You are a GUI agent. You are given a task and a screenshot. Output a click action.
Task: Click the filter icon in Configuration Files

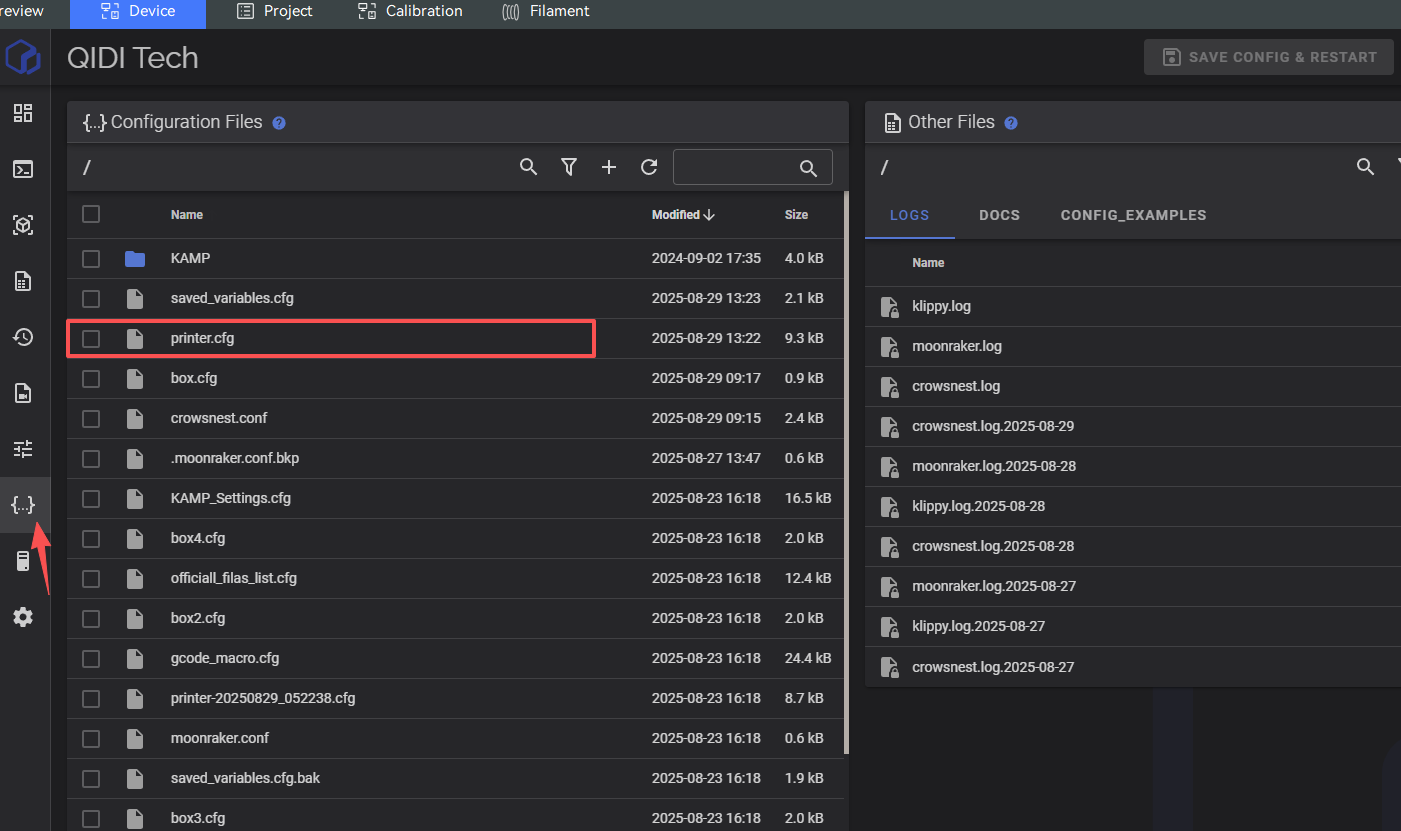coord(569,167)
